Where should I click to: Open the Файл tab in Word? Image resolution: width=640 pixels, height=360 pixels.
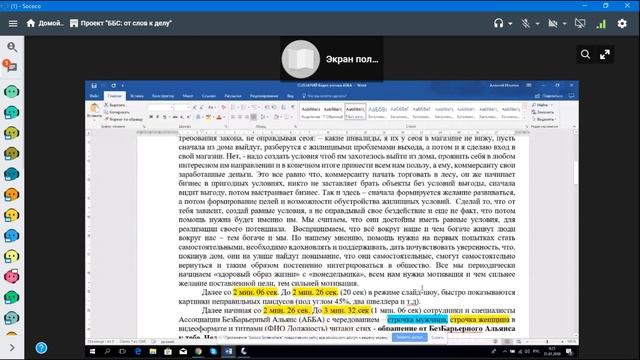[x=94, y=96]
